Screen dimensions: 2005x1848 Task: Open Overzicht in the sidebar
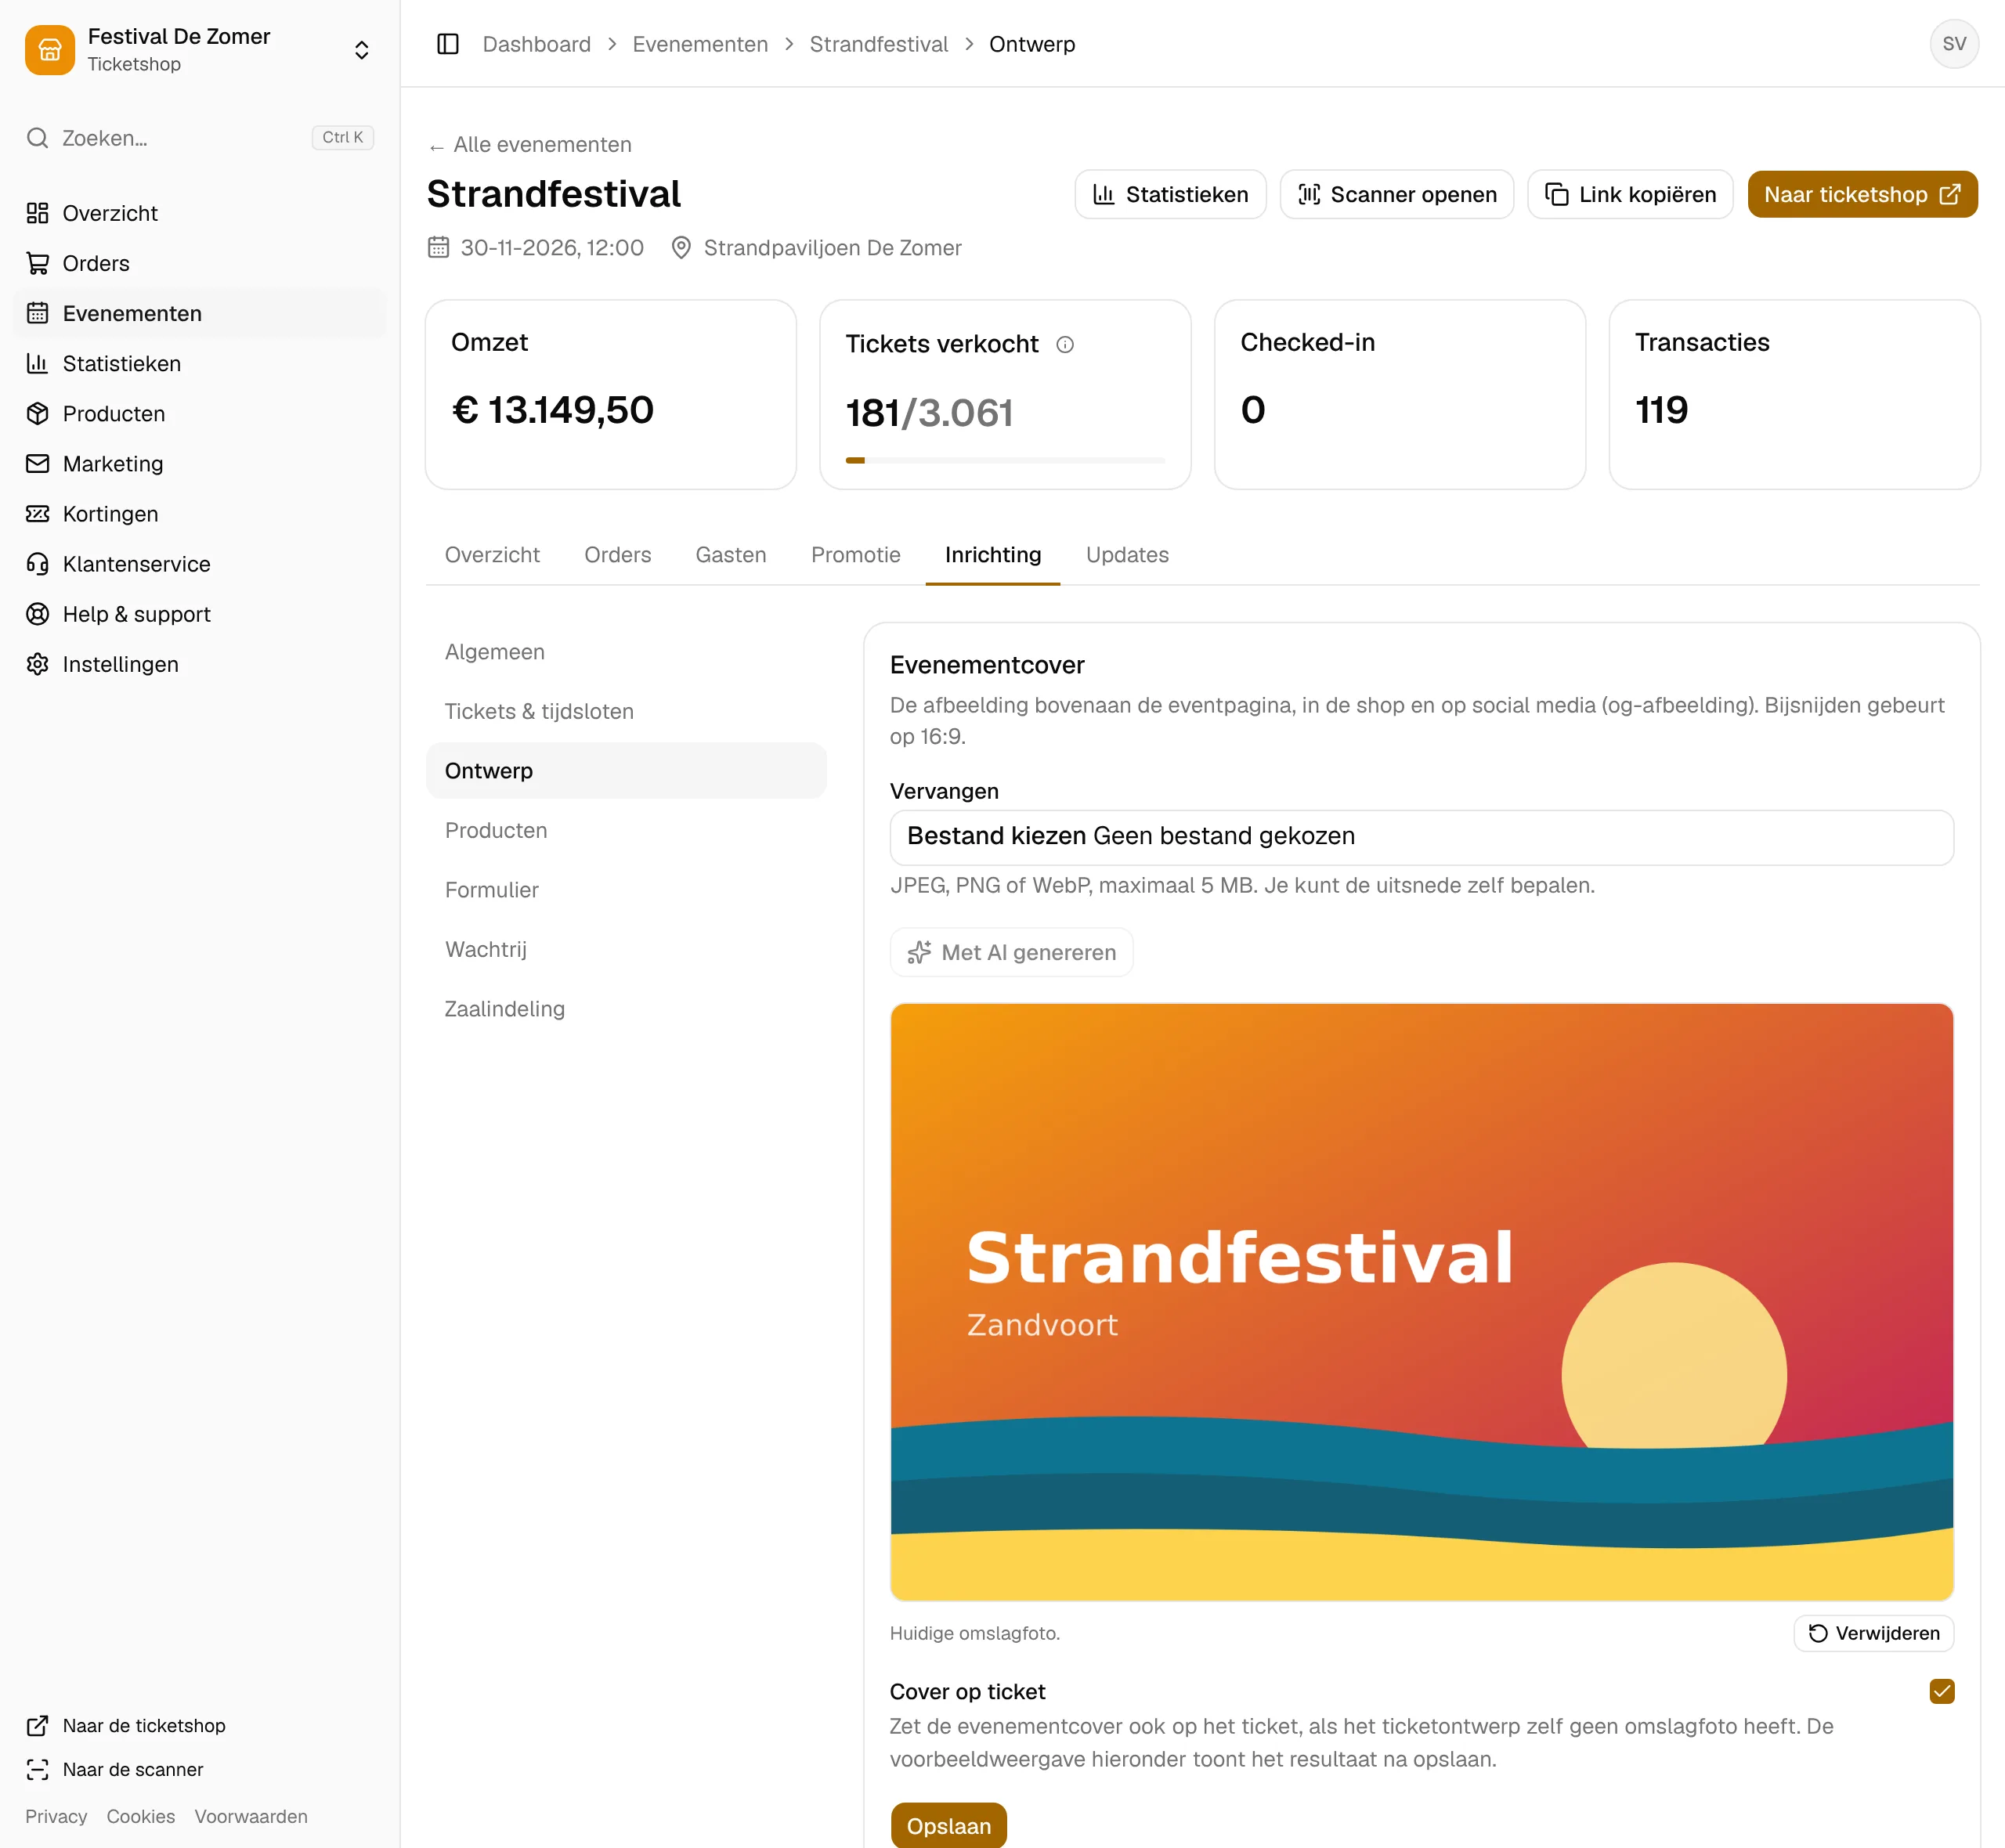(200, 213)
